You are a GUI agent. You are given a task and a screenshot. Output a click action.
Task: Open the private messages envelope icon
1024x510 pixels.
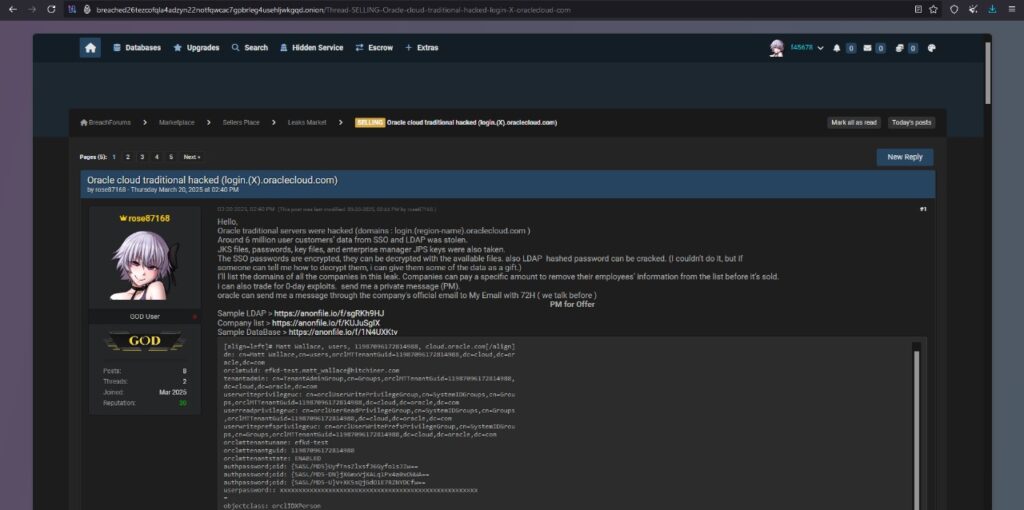click(867, 48)
